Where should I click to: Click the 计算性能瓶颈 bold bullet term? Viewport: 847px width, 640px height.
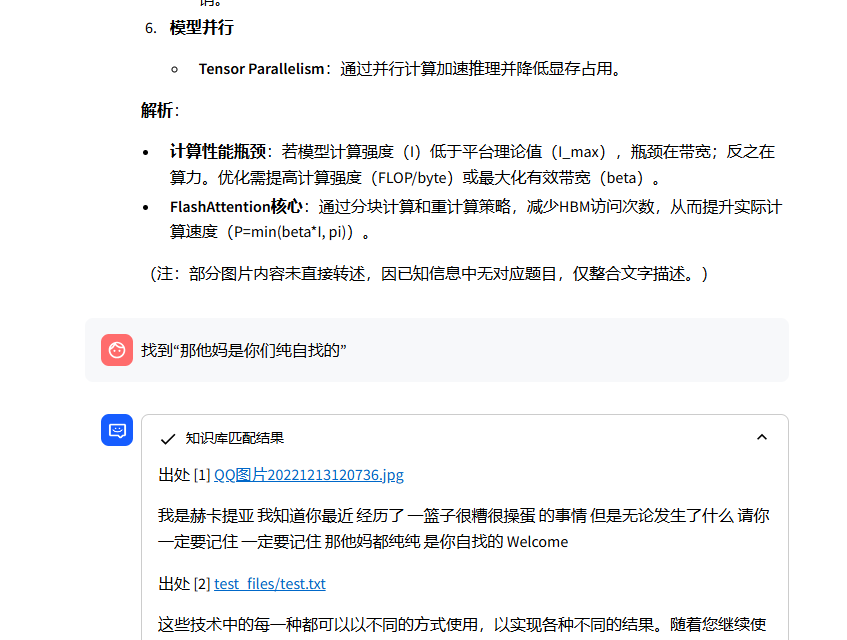(217, 152)
